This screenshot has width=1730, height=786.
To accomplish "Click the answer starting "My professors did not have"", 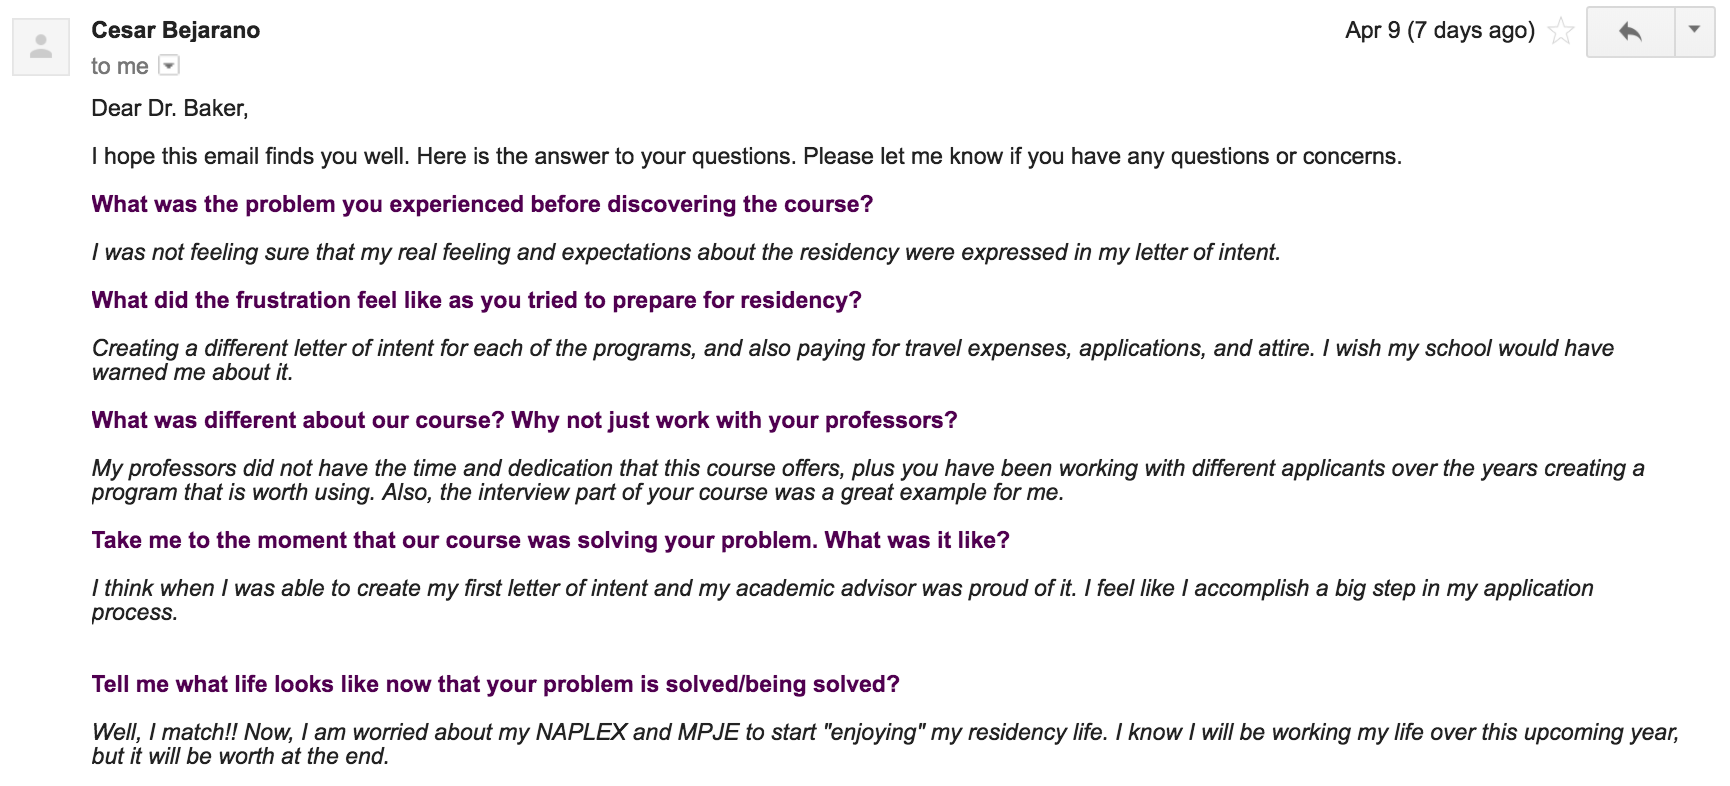I will tap(868, 480).
